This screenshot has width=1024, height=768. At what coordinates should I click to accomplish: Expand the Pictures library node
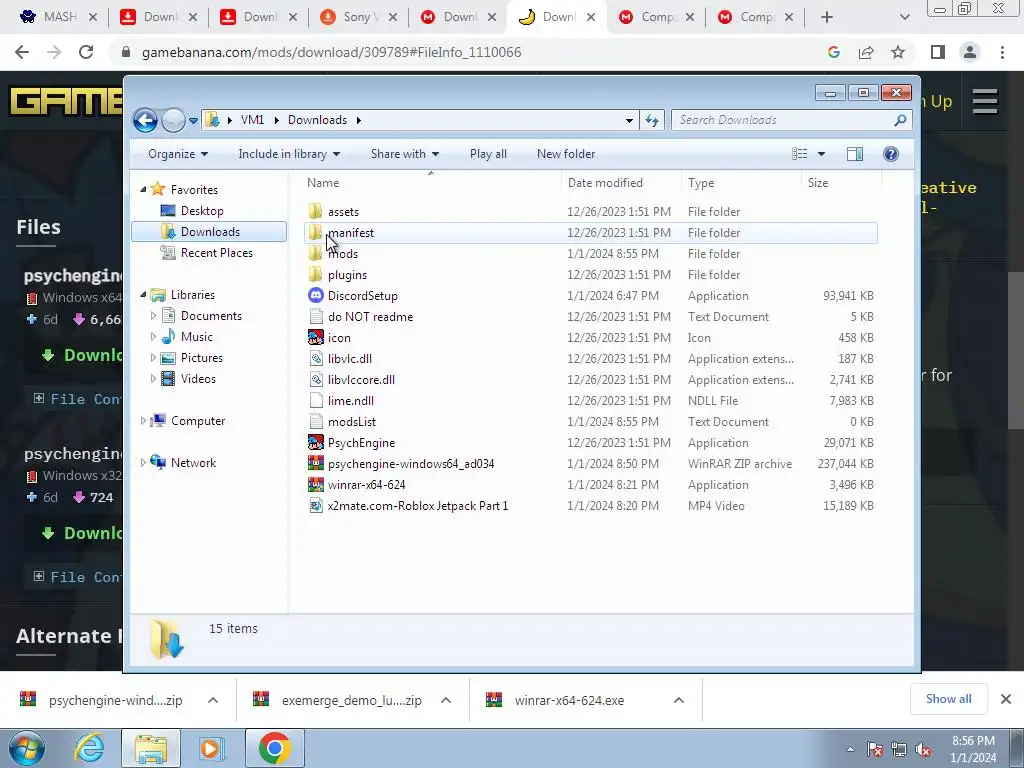(153, 358)
